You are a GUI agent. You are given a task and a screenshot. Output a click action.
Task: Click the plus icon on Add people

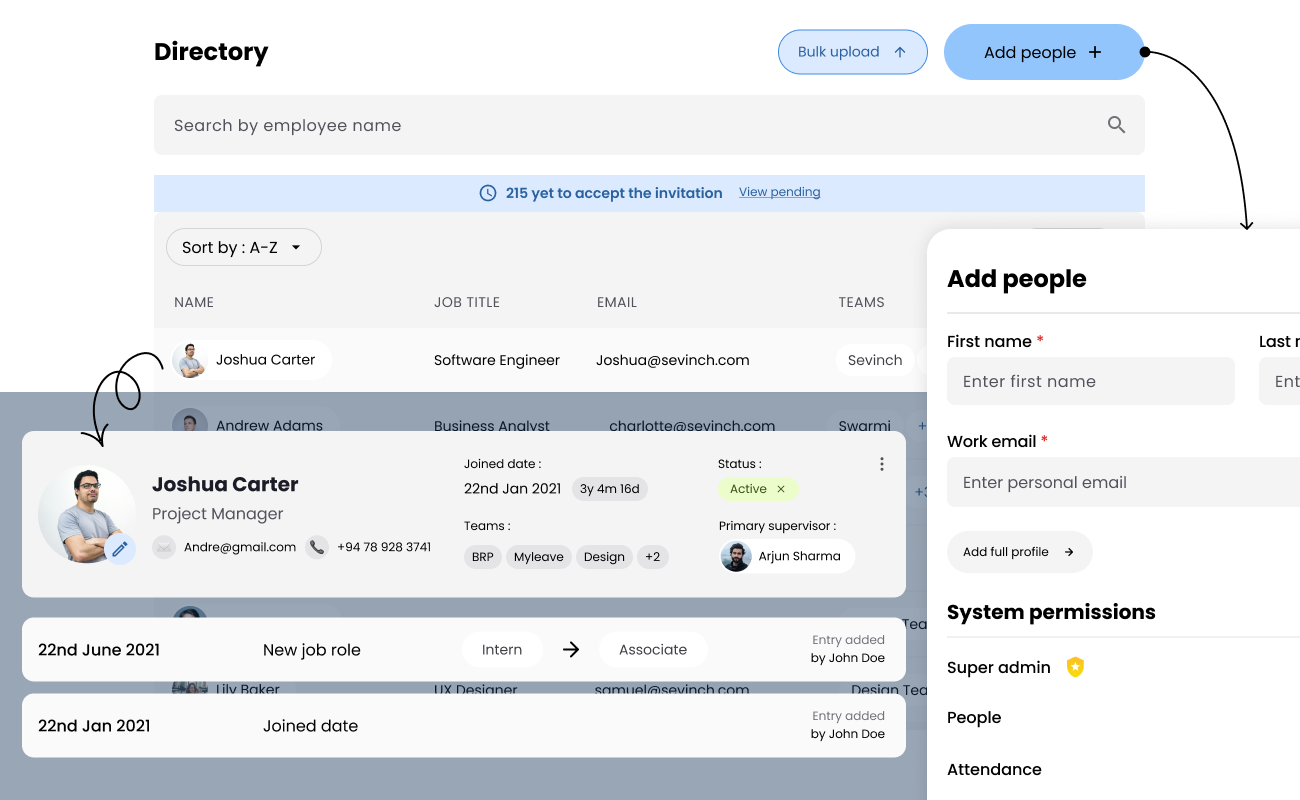pos(1095,51)
